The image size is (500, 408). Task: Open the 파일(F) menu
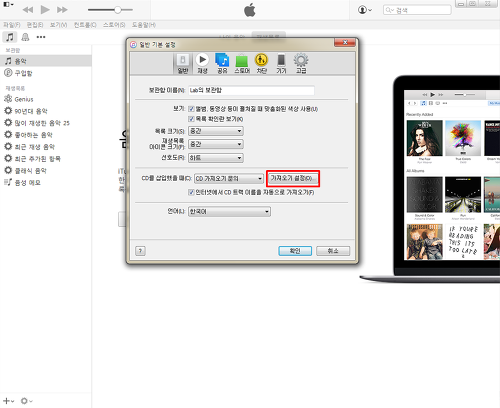[x=12, y=25]
